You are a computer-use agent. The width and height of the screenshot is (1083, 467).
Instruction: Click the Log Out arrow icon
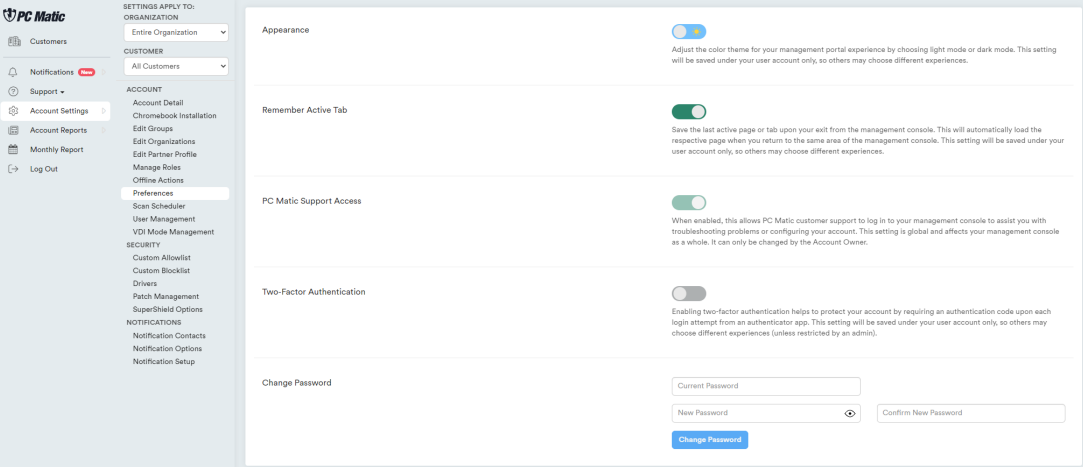coord(13,169)
